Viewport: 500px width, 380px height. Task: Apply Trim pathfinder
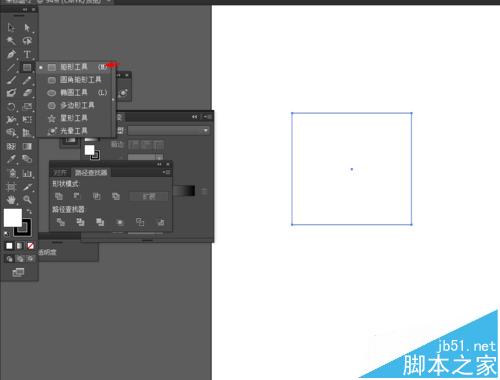(80, 222)
